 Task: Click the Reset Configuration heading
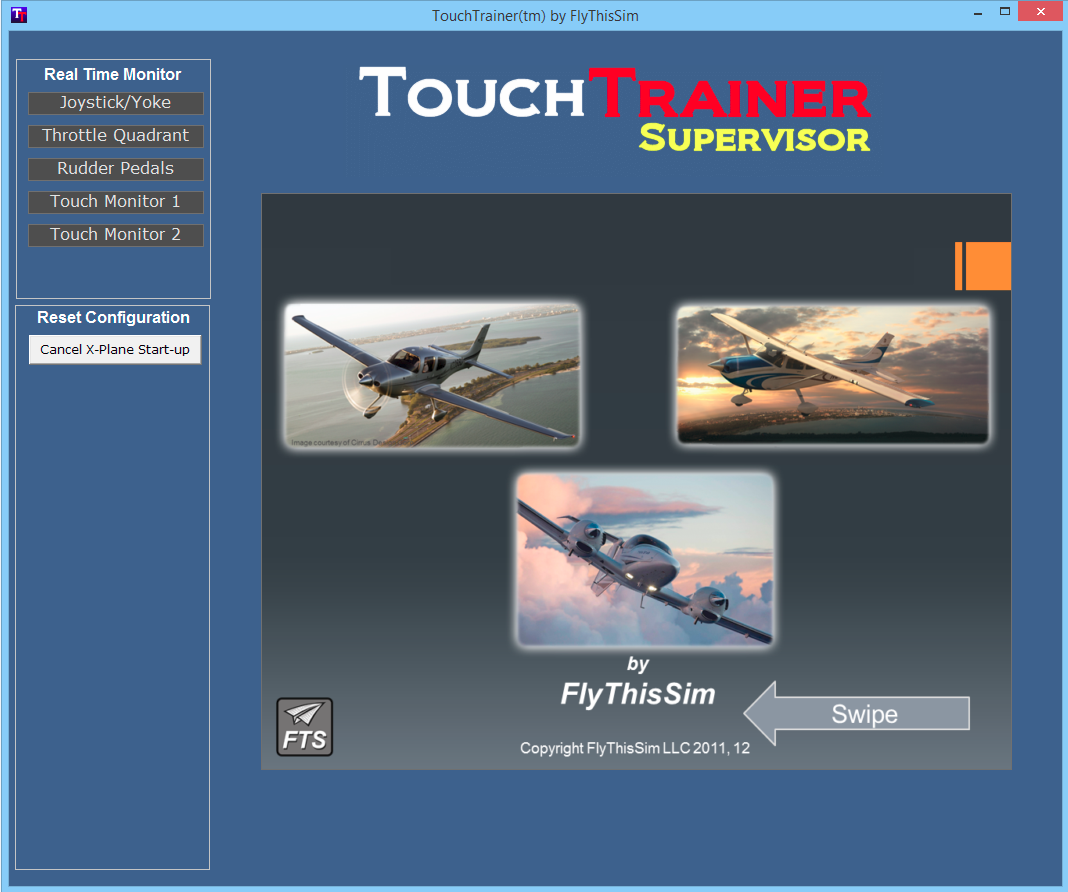pos(113,317)
